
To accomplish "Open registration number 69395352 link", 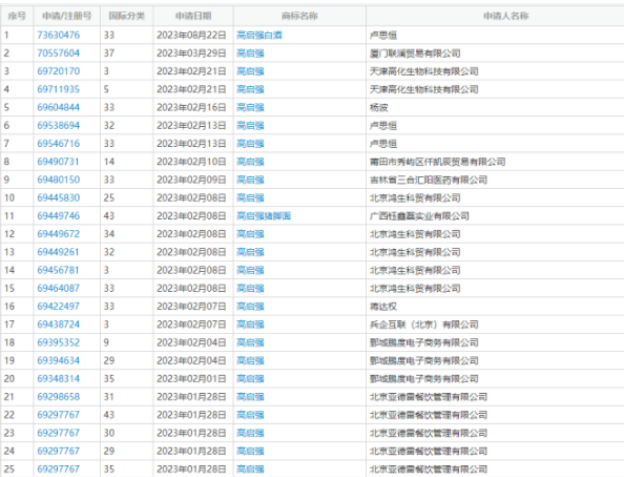I will point(58,342).
